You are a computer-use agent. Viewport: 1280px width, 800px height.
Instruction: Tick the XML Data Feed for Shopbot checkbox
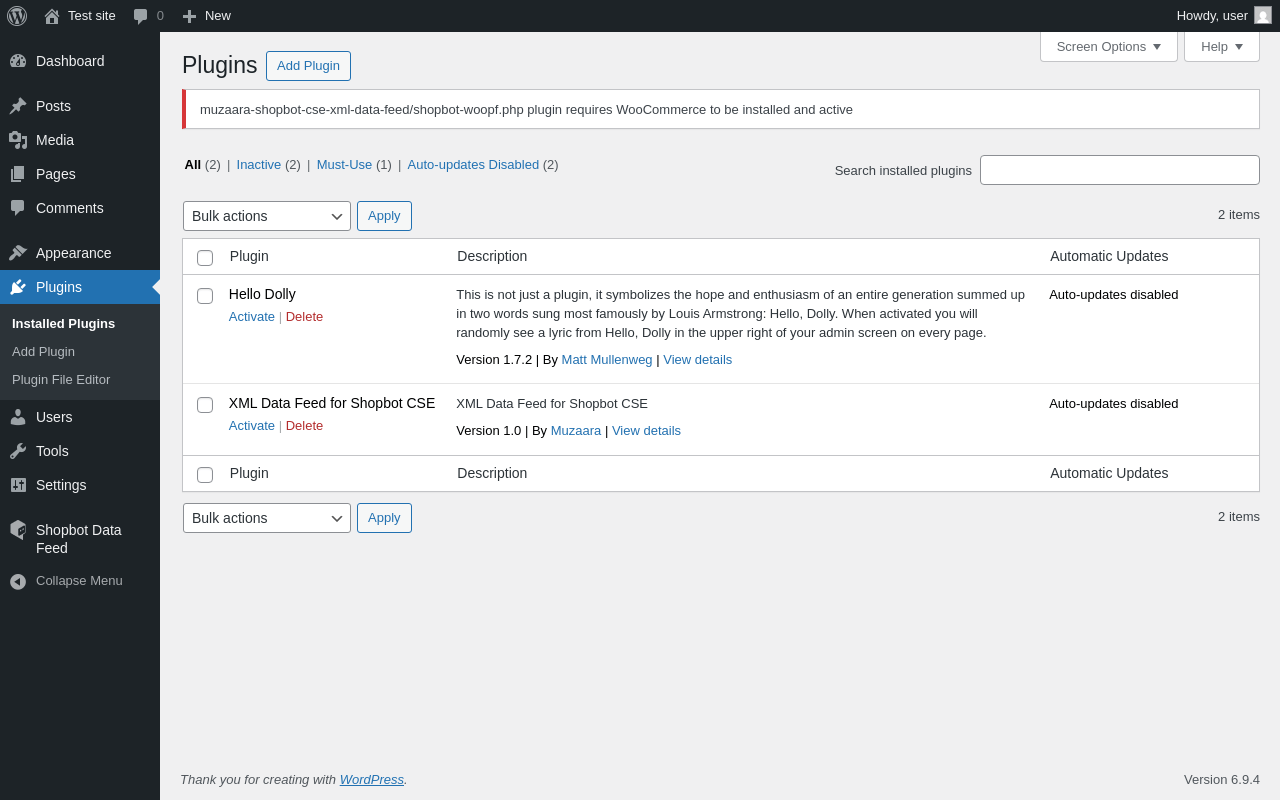[205, 405]
